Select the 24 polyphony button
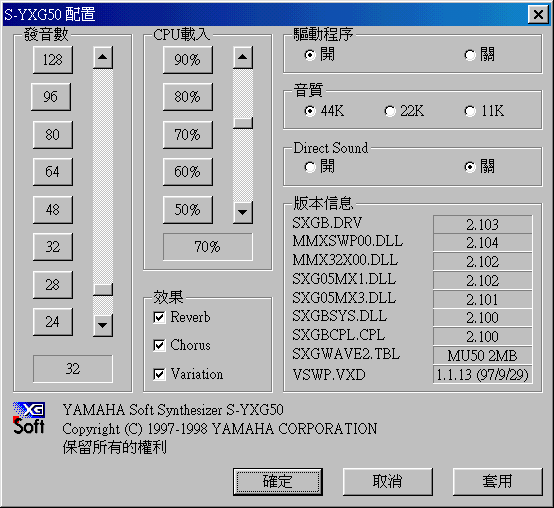The image size is (554, 508). click(x=53, y=322)
